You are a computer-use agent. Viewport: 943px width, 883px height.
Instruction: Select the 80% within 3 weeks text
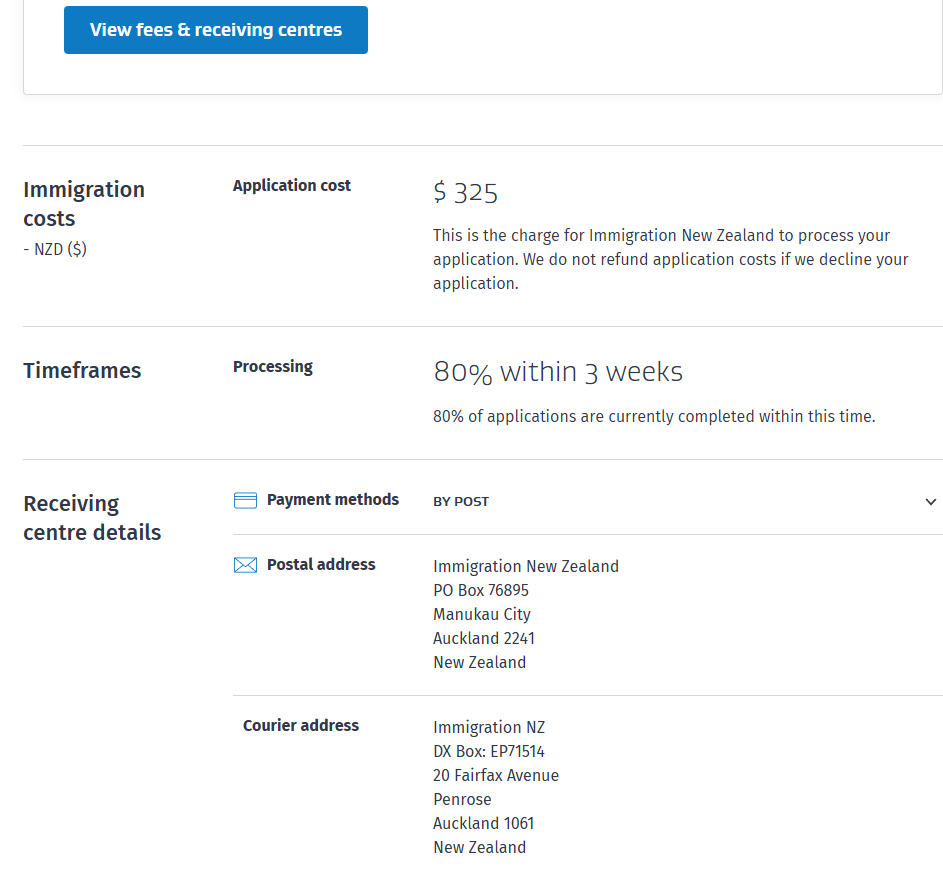click(558, 372)
